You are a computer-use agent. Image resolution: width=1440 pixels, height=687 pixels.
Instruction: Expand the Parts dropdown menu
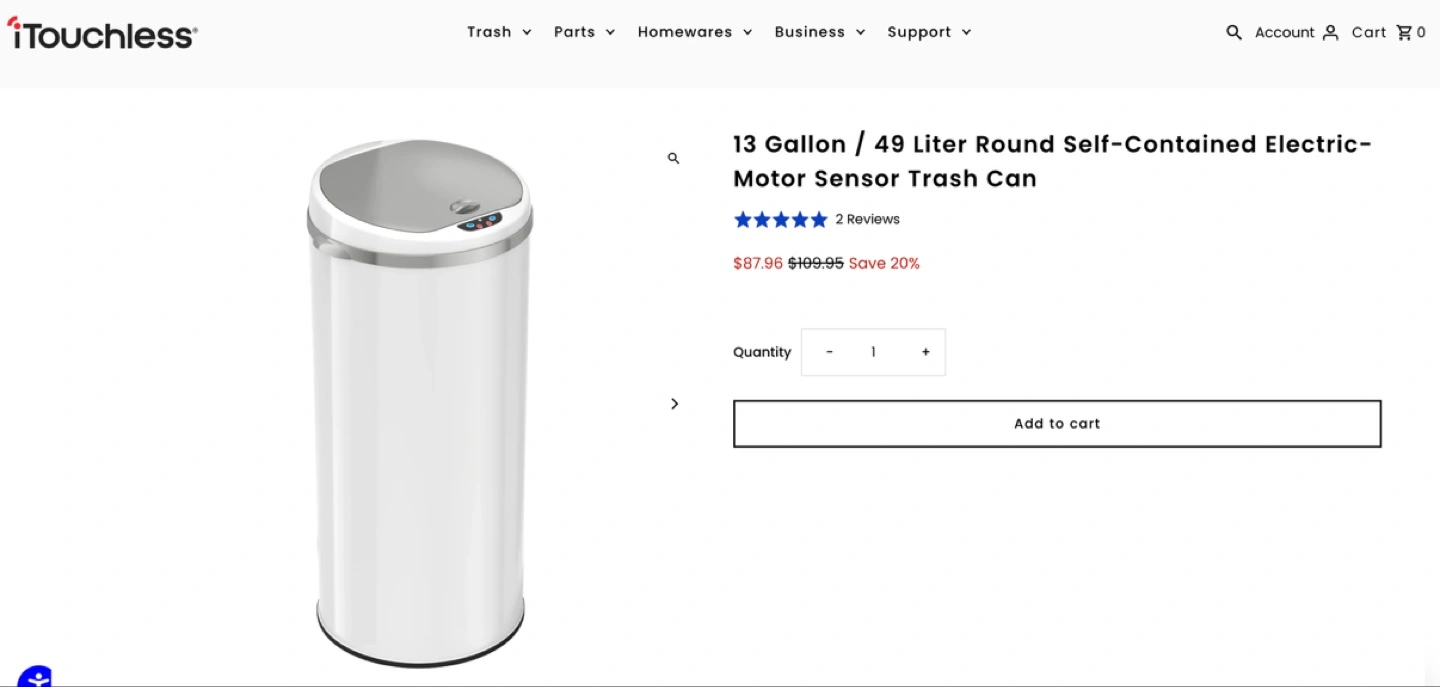pos(584,32)
